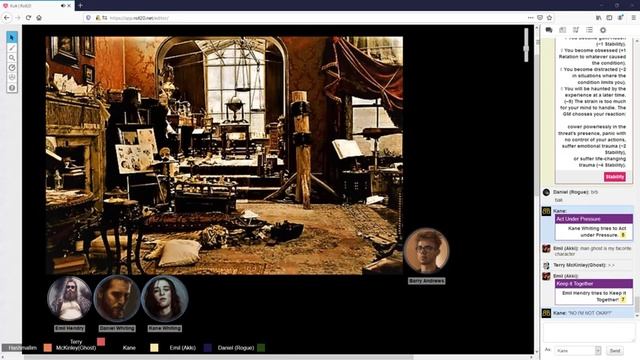
Task: Click the Pocket save icon
Action: 540,18
